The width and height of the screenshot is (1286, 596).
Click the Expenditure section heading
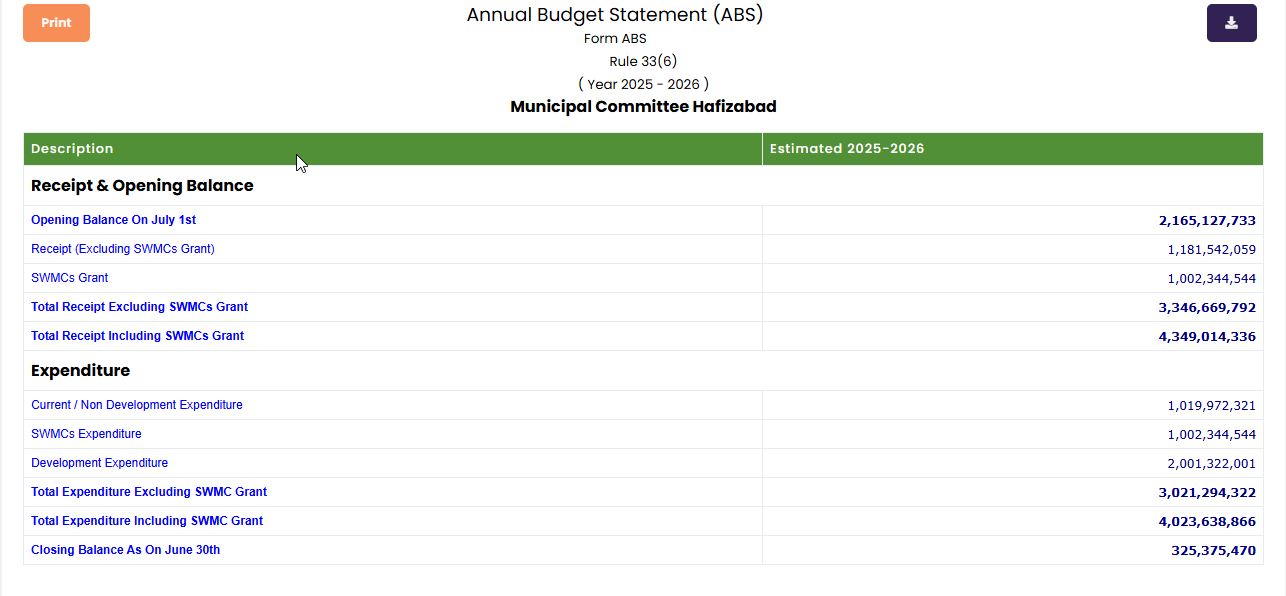(80, 371)
